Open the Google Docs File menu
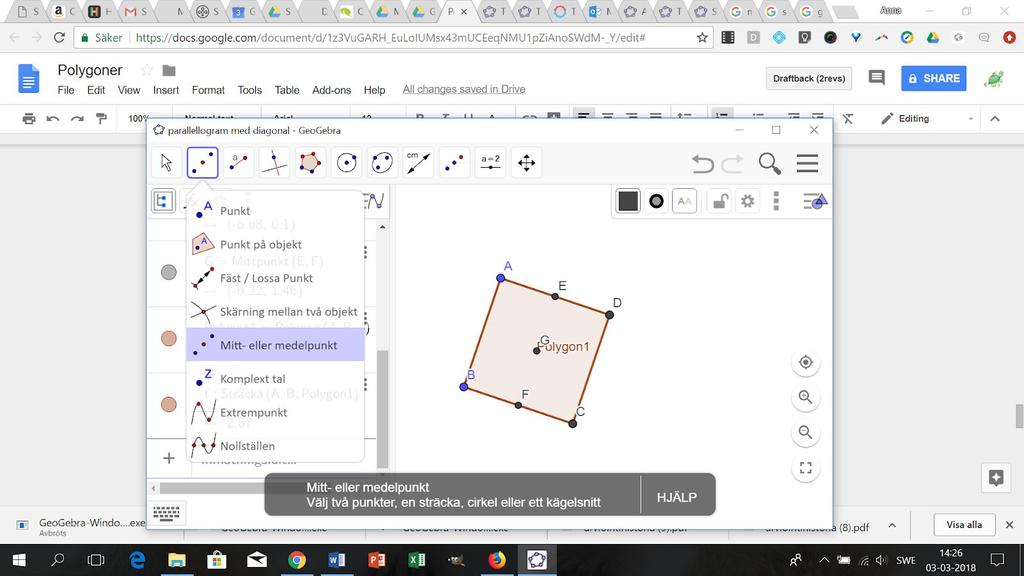This screenshot has height=576, width=1024. pos(66,90)
